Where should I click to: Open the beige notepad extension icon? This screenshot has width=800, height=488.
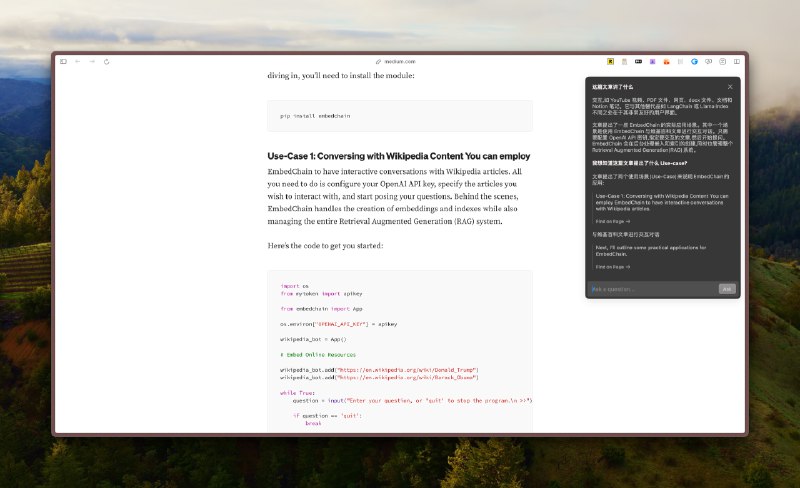624,62
